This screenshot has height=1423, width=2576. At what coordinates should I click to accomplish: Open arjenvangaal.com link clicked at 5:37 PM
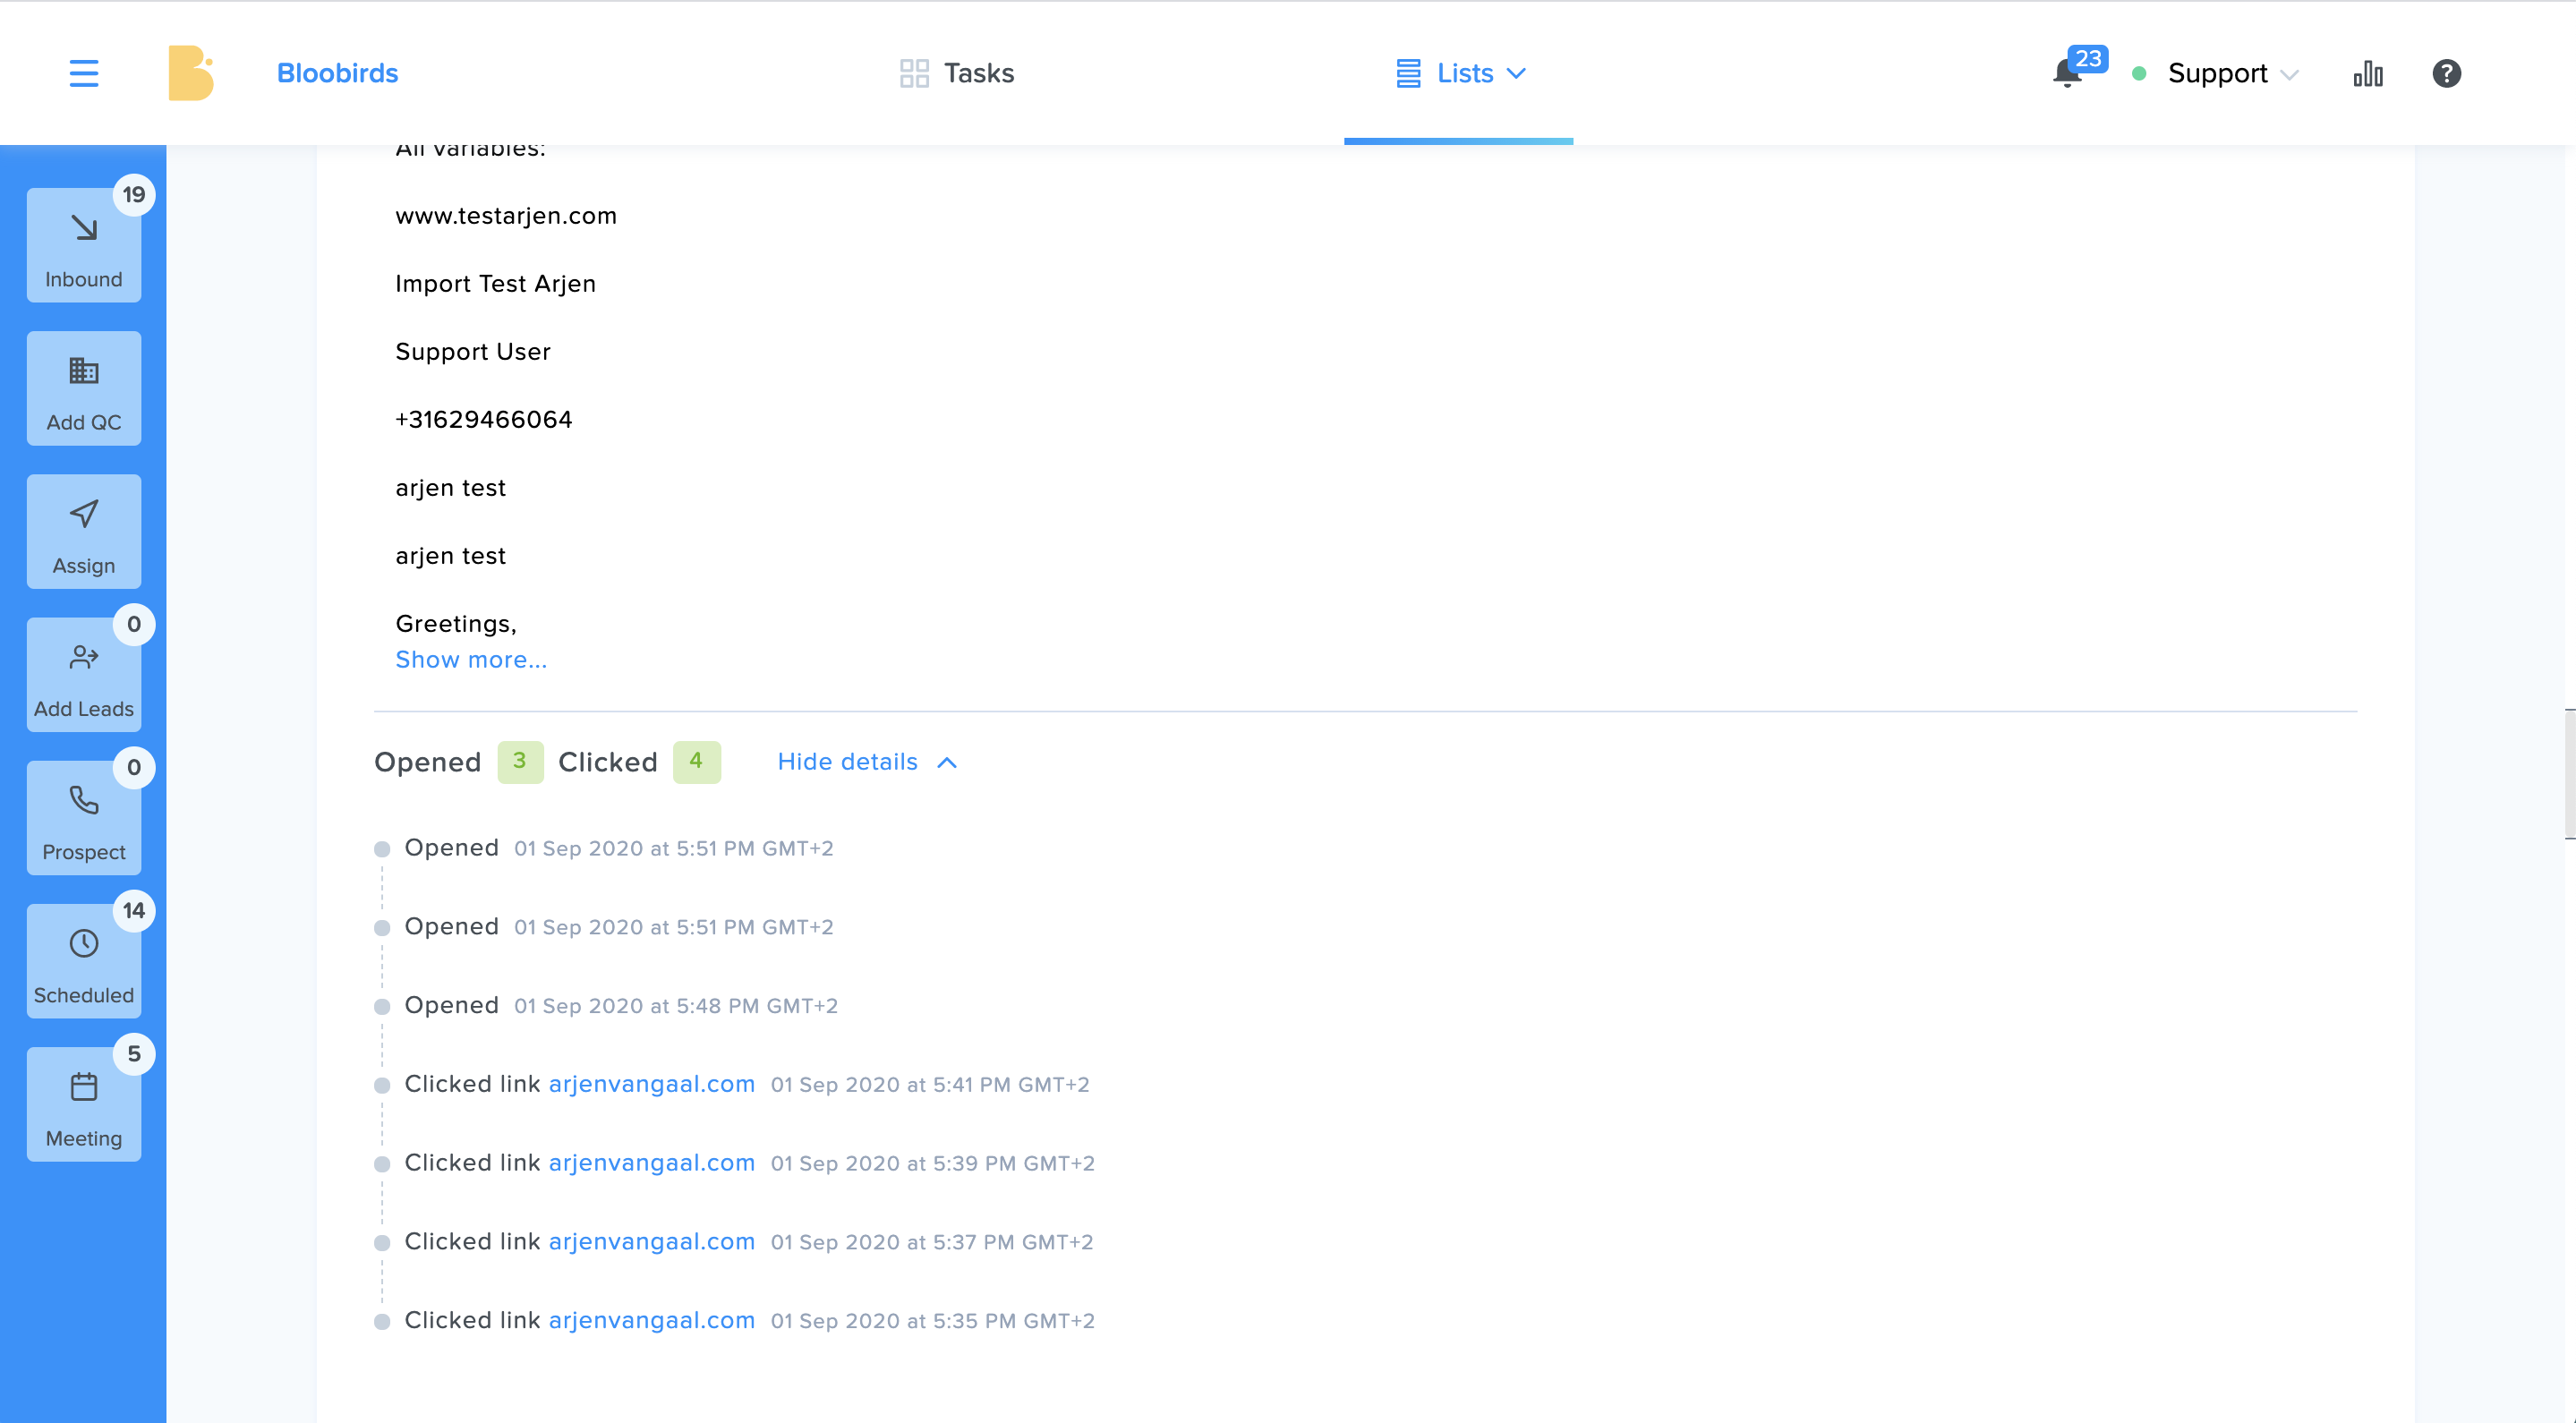click(x=651, y=1241)
